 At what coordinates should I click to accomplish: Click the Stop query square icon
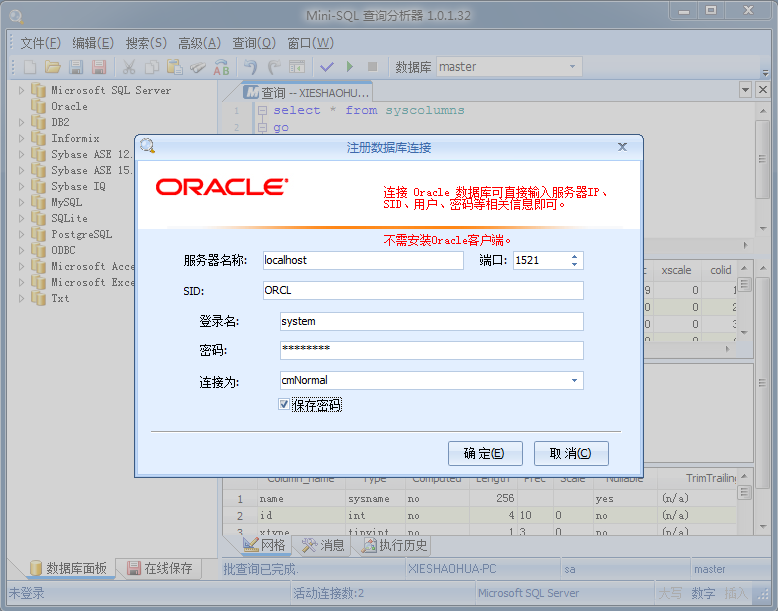coord(373,67)
